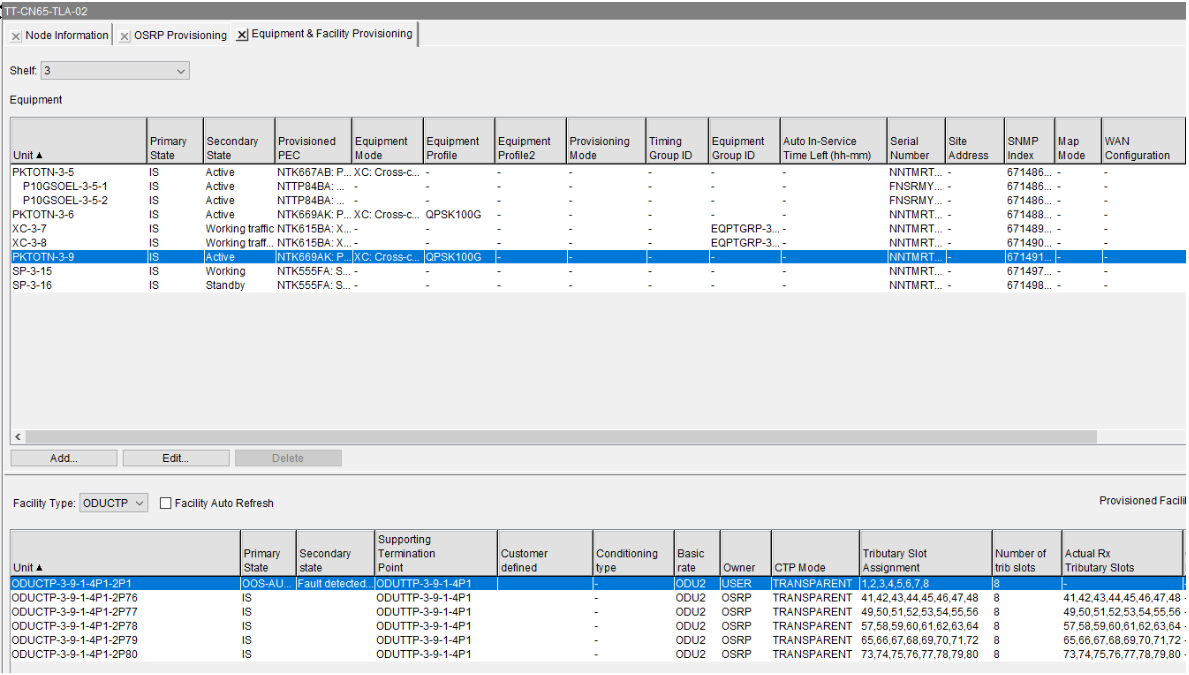
Task: Select facility row ODUCTP-3-9-1-4P1-2P78
Action: pos(598,626)
